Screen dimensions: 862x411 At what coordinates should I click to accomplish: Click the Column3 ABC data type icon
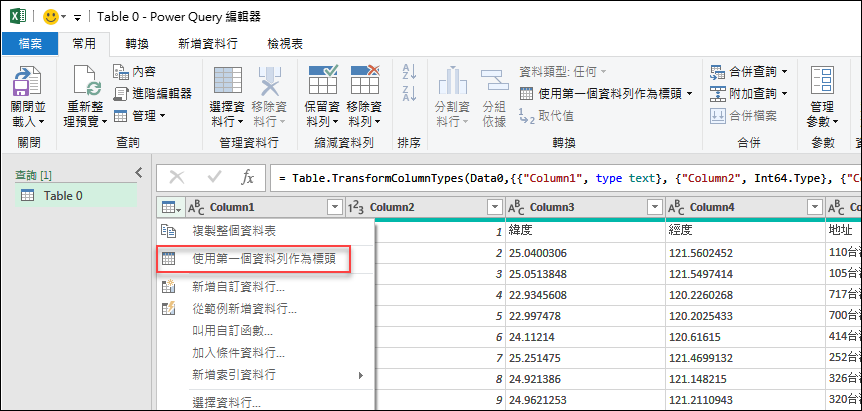517,207
